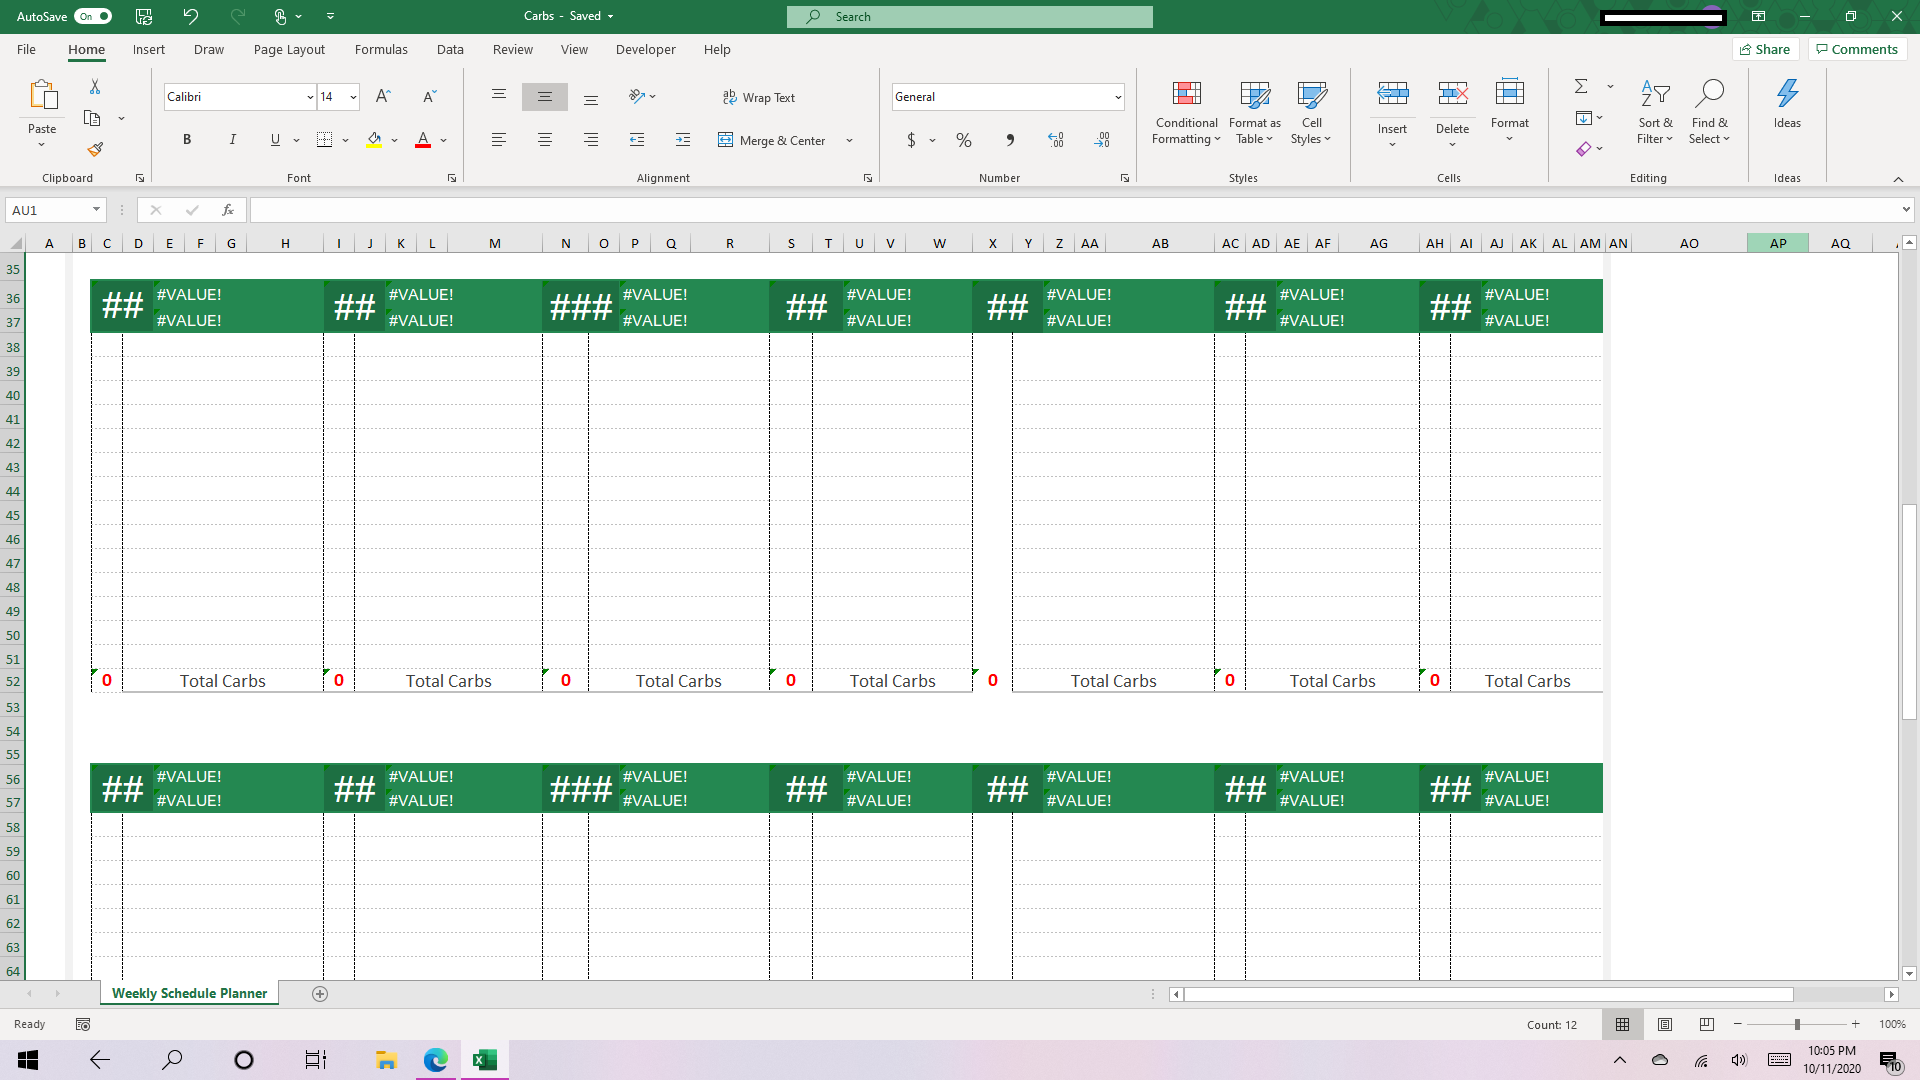The width and height of the screenshot is (1920, 1080).
Task: Open the Comments pane button
Action: (1857, 49)
